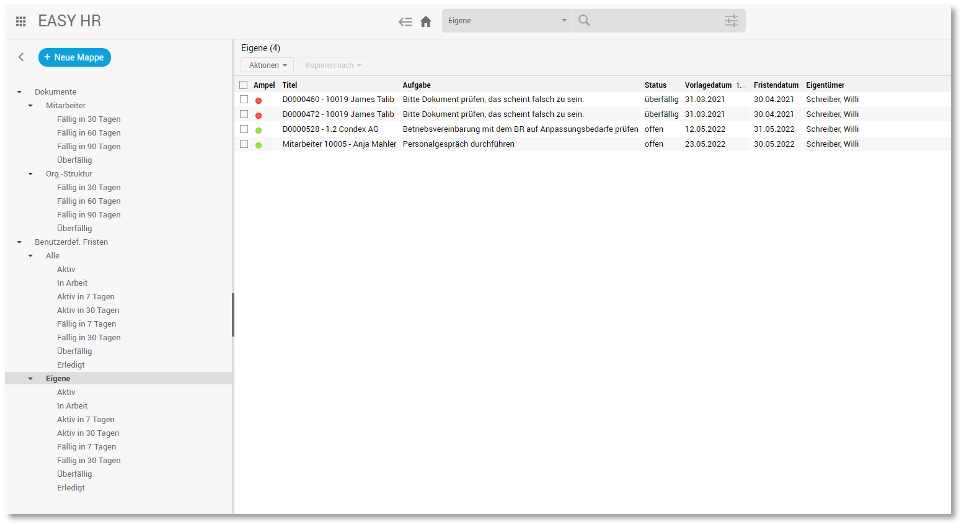Sort by Ampel column header
This screenshot has height=528, width=964.
(264, 85)
